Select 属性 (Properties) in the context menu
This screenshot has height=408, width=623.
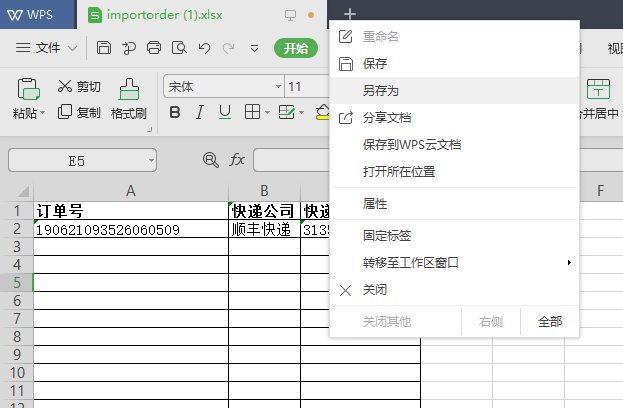point(375,204)
